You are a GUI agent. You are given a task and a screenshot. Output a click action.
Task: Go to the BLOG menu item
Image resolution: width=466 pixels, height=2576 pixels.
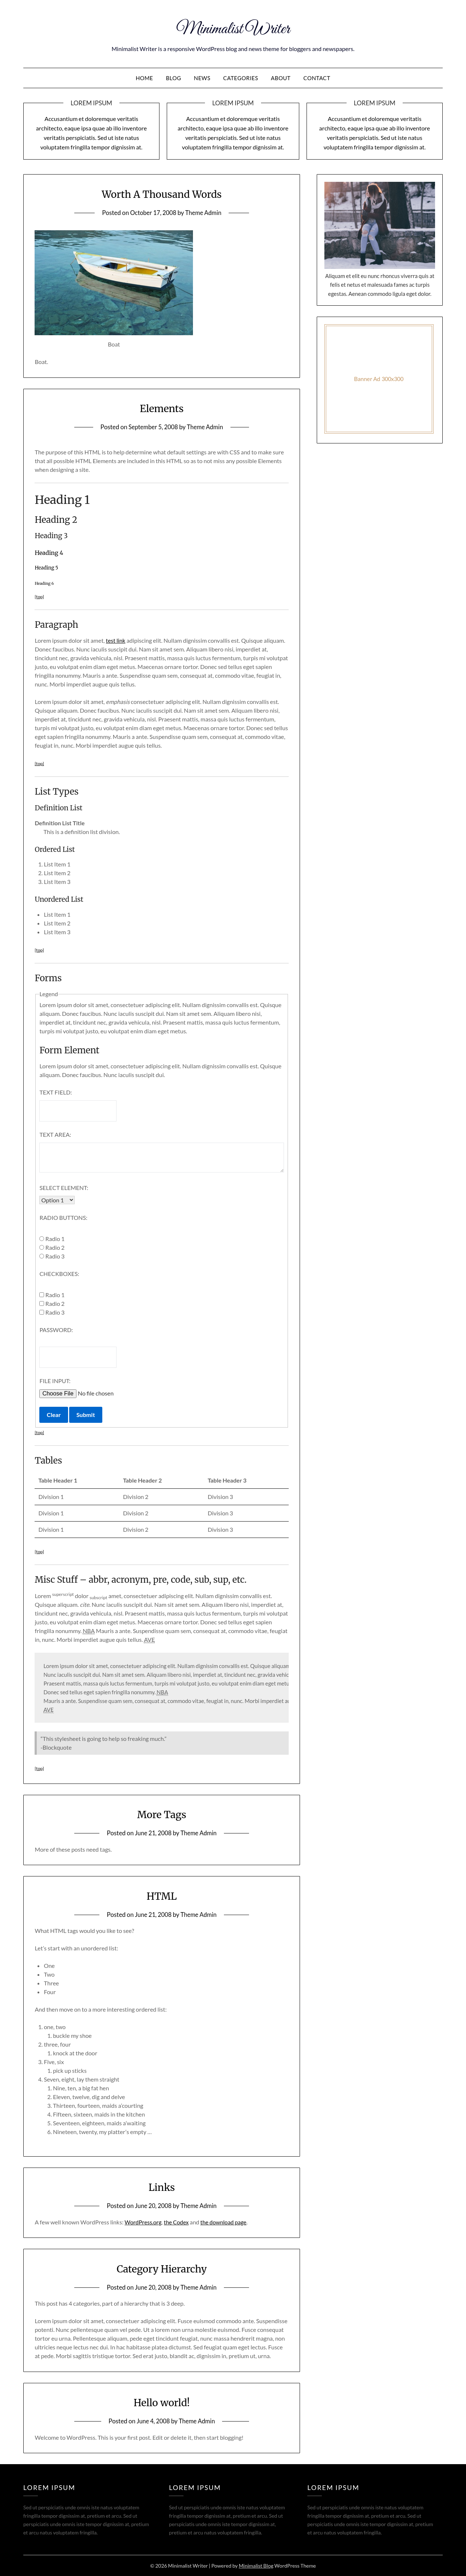pyautogui.click(x=173, y=78)
